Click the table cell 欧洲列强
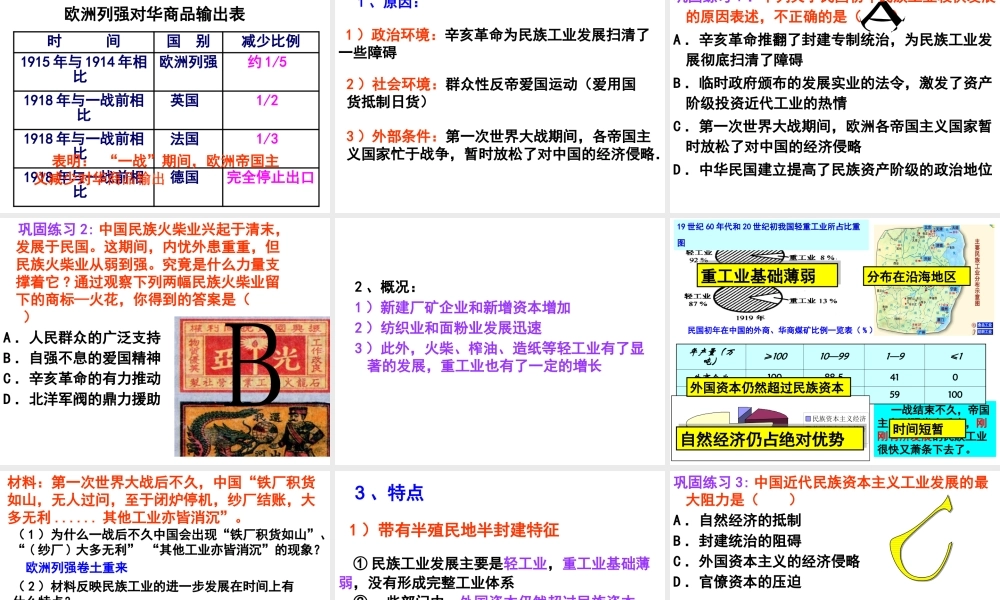 click(188, 62)
